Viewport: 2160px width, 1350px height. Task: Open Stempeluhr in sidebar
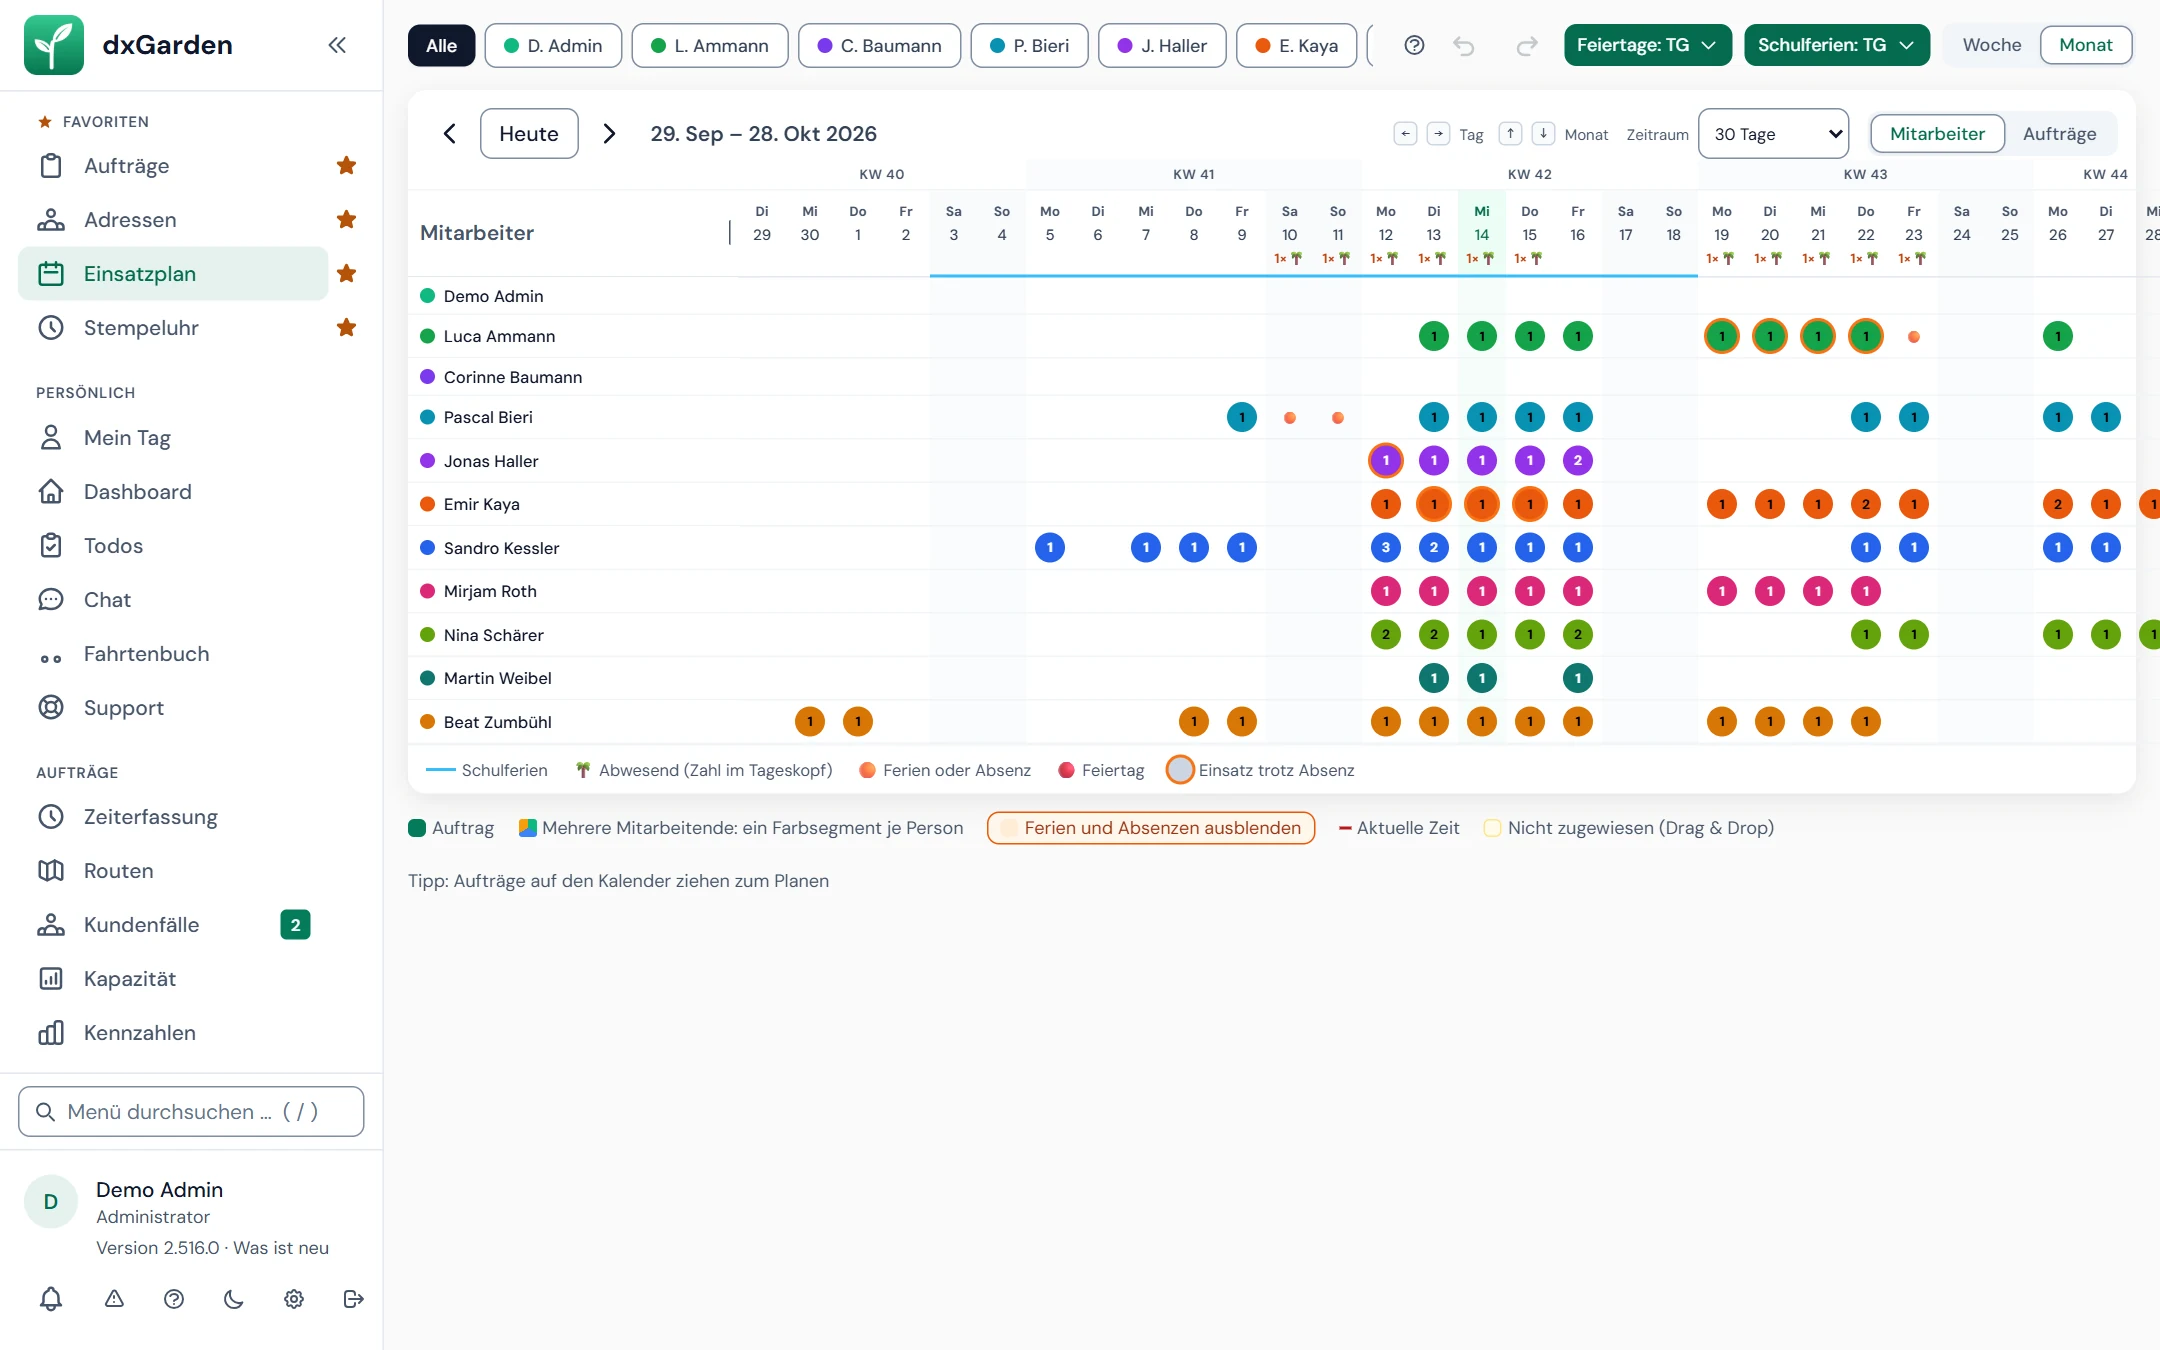[173, 328]
